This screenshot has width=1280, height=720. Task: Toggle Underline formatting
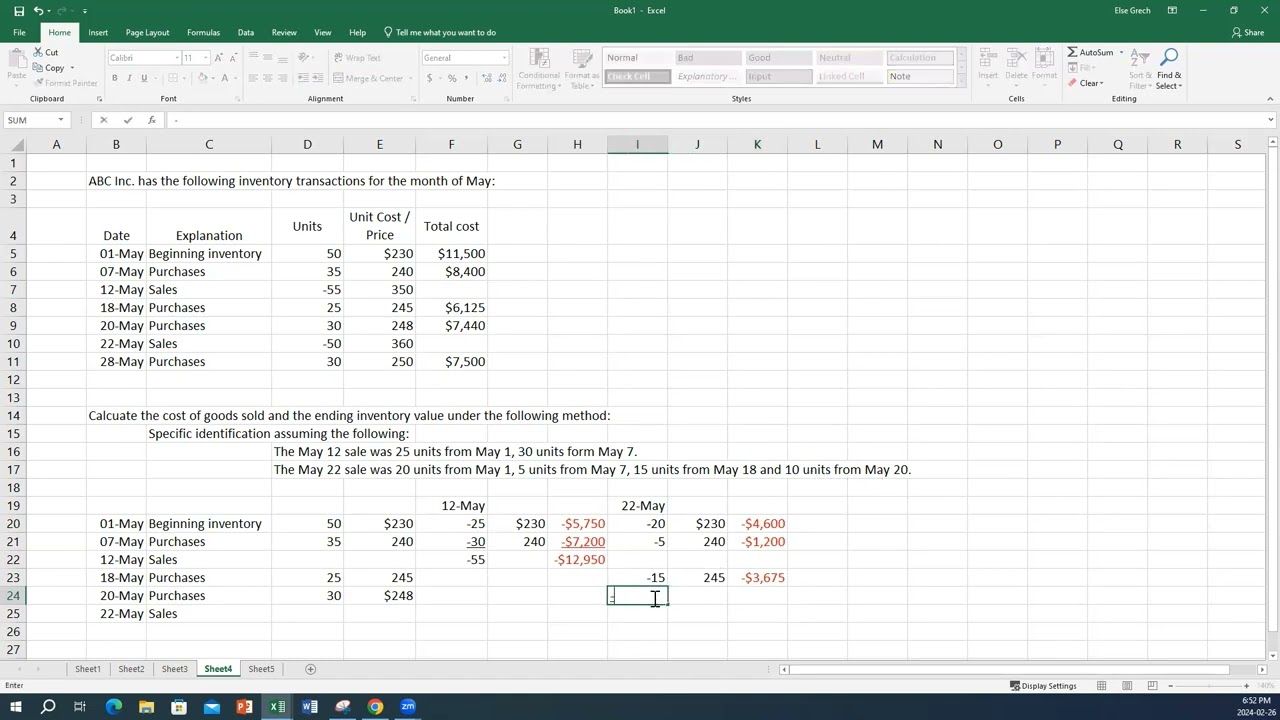coord(144,78)
